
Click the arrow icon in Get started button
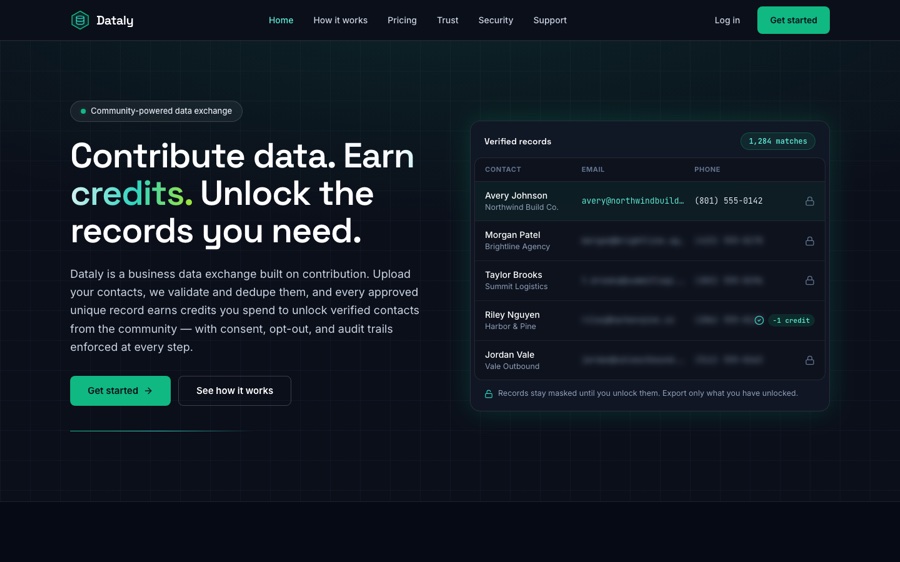click(x=148, y=390)
